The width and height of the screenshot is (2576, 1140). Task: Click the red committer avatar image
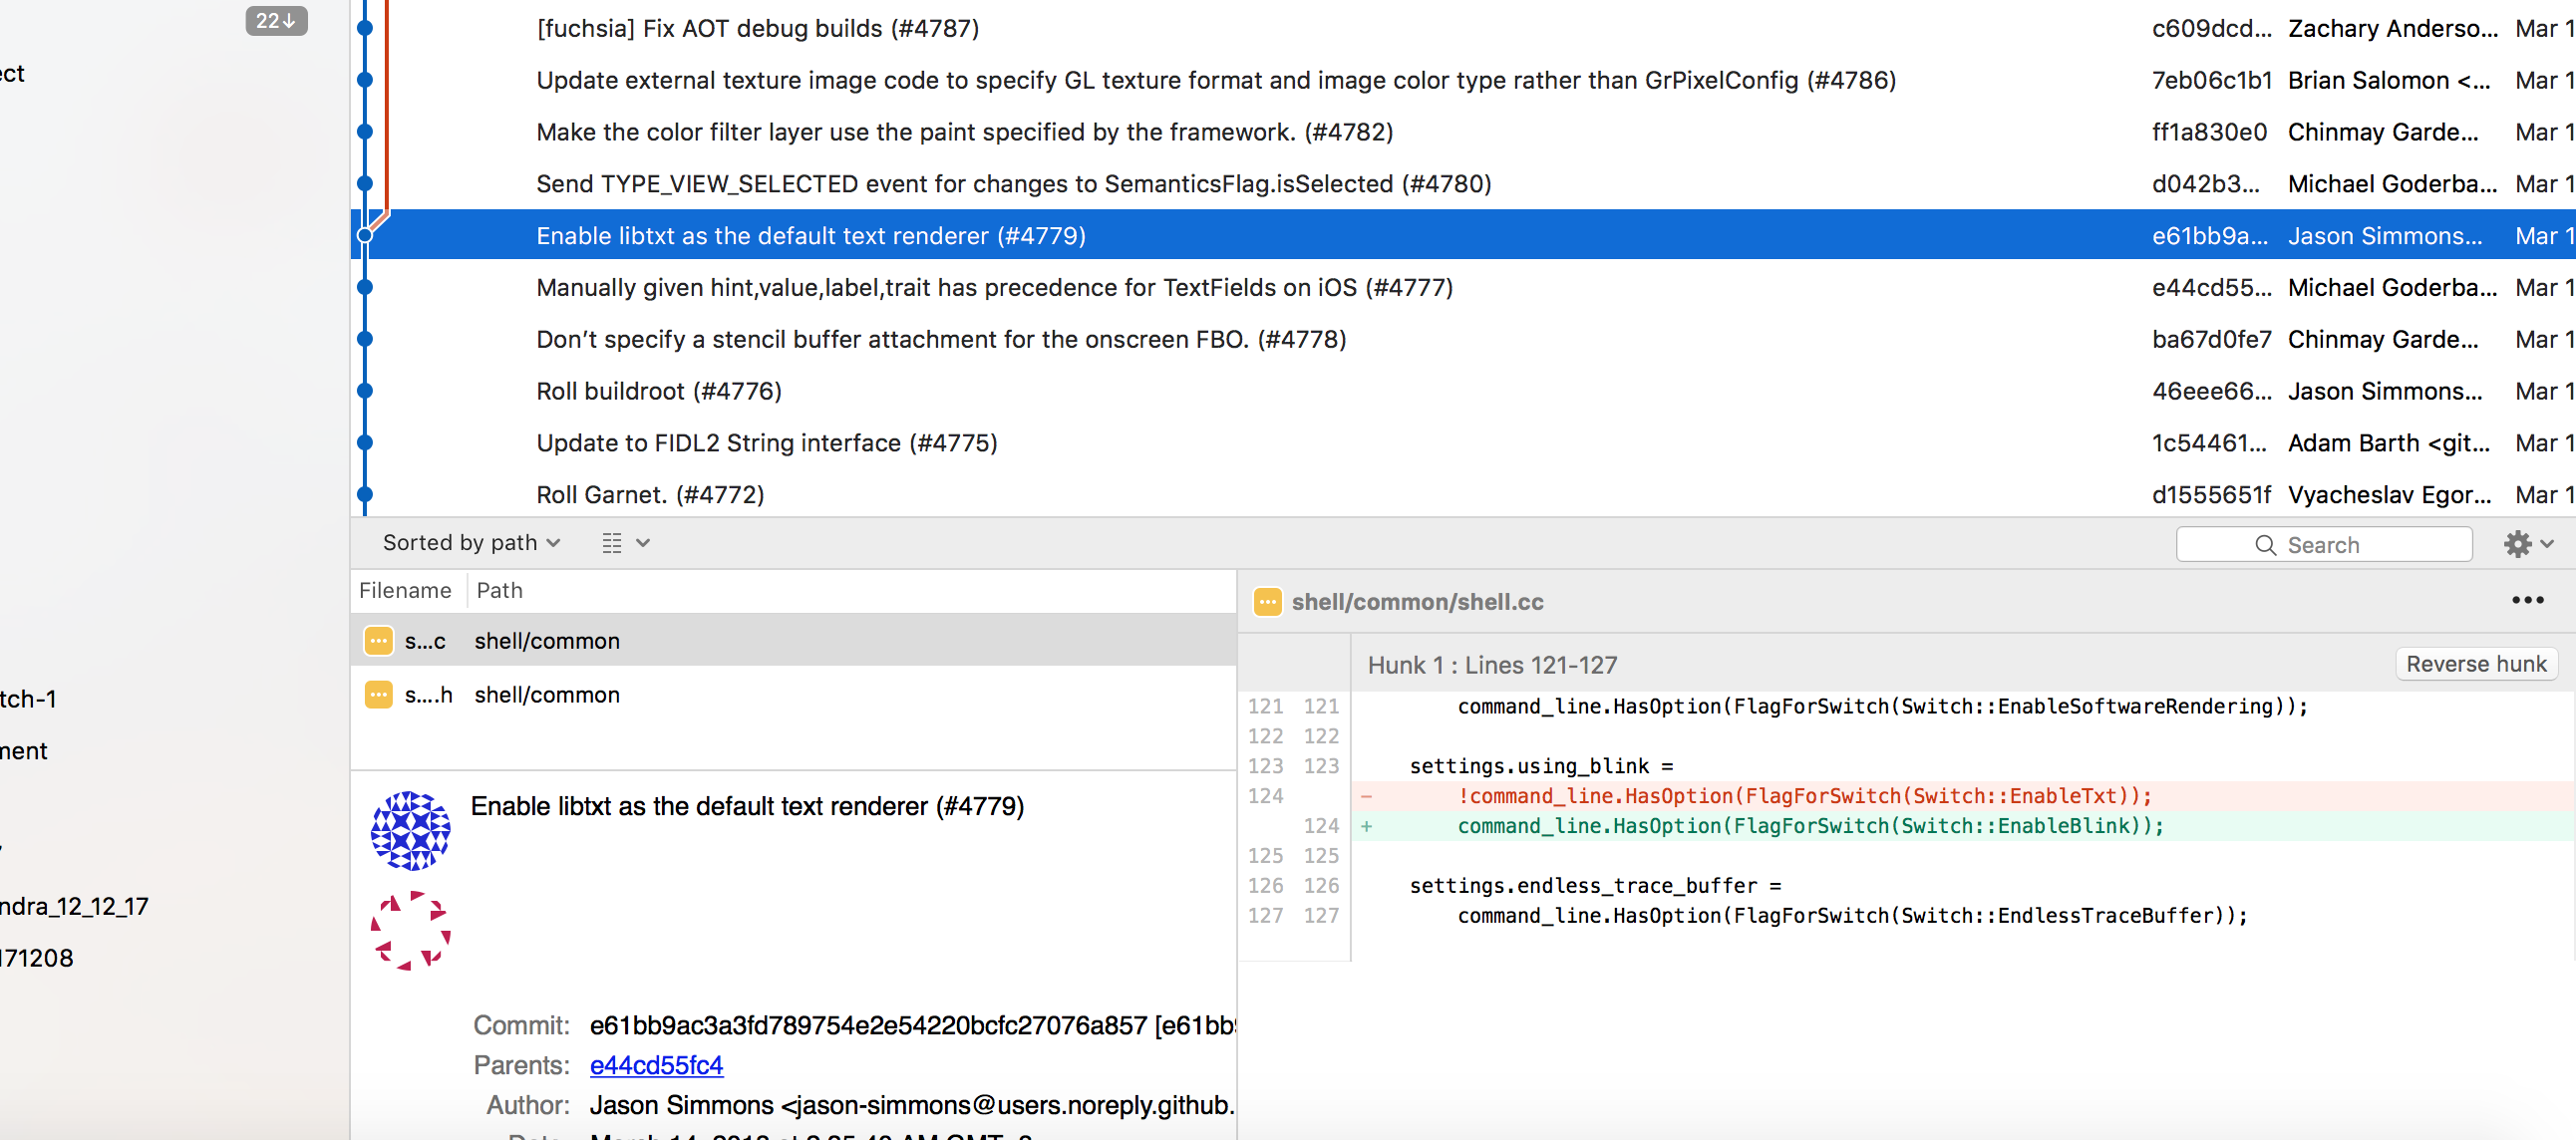point(410,931)
